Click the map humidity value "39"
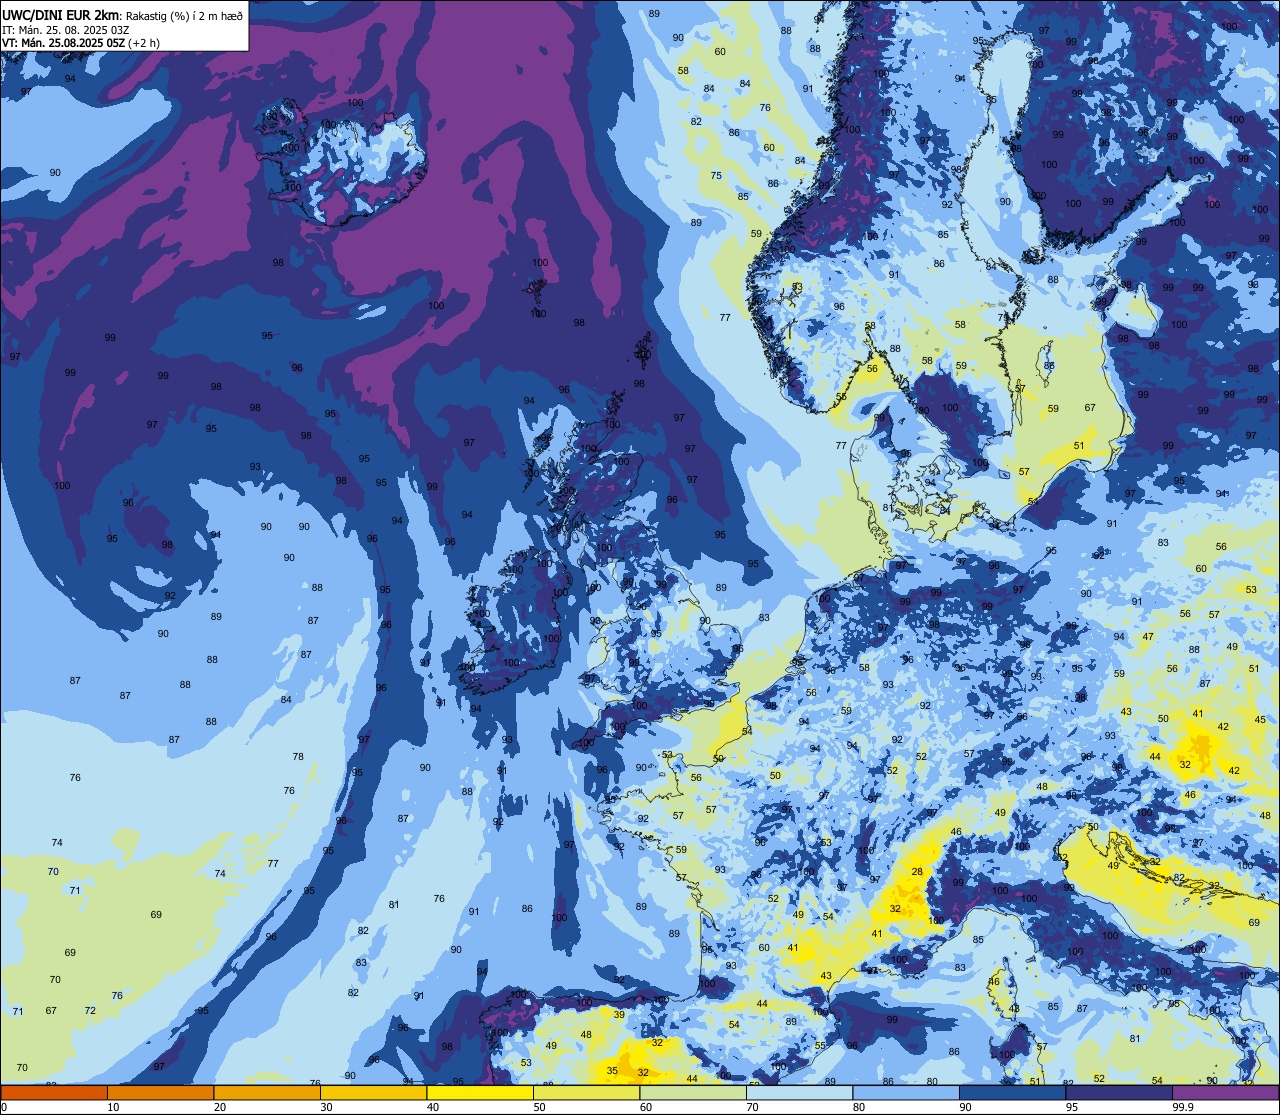 [619, 1015]
